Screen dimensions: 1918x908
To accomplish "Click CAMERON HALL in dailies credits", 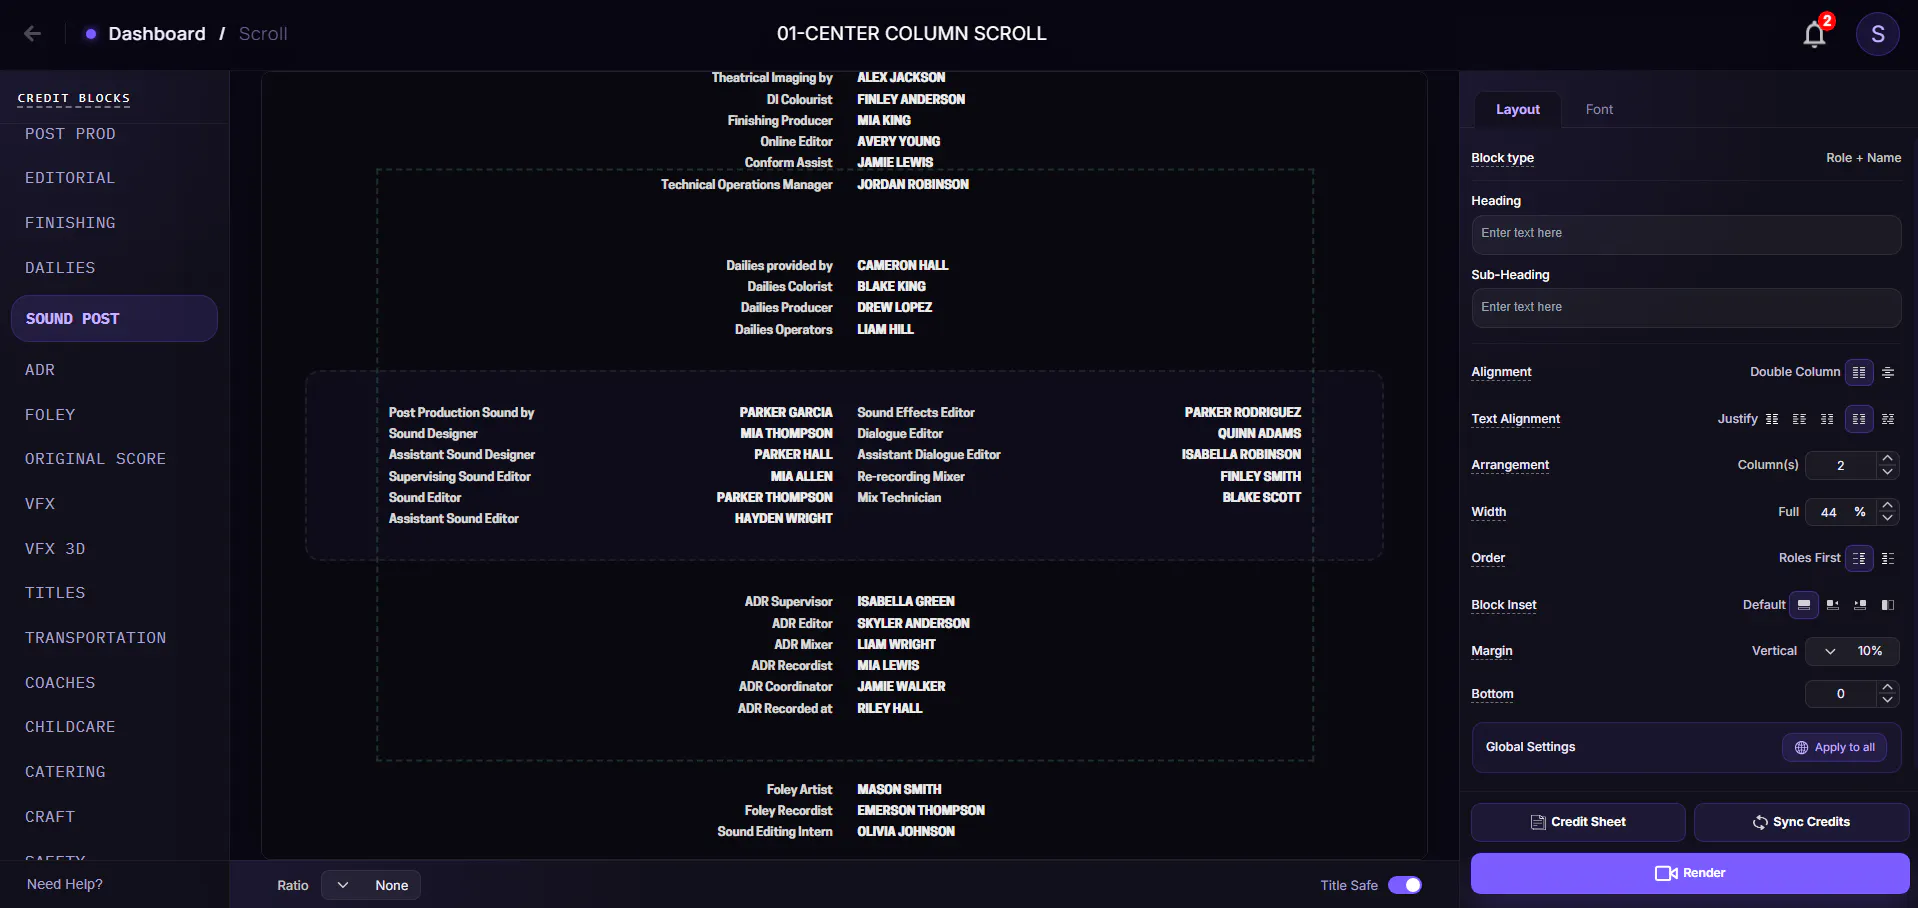I will coord(902,265).
